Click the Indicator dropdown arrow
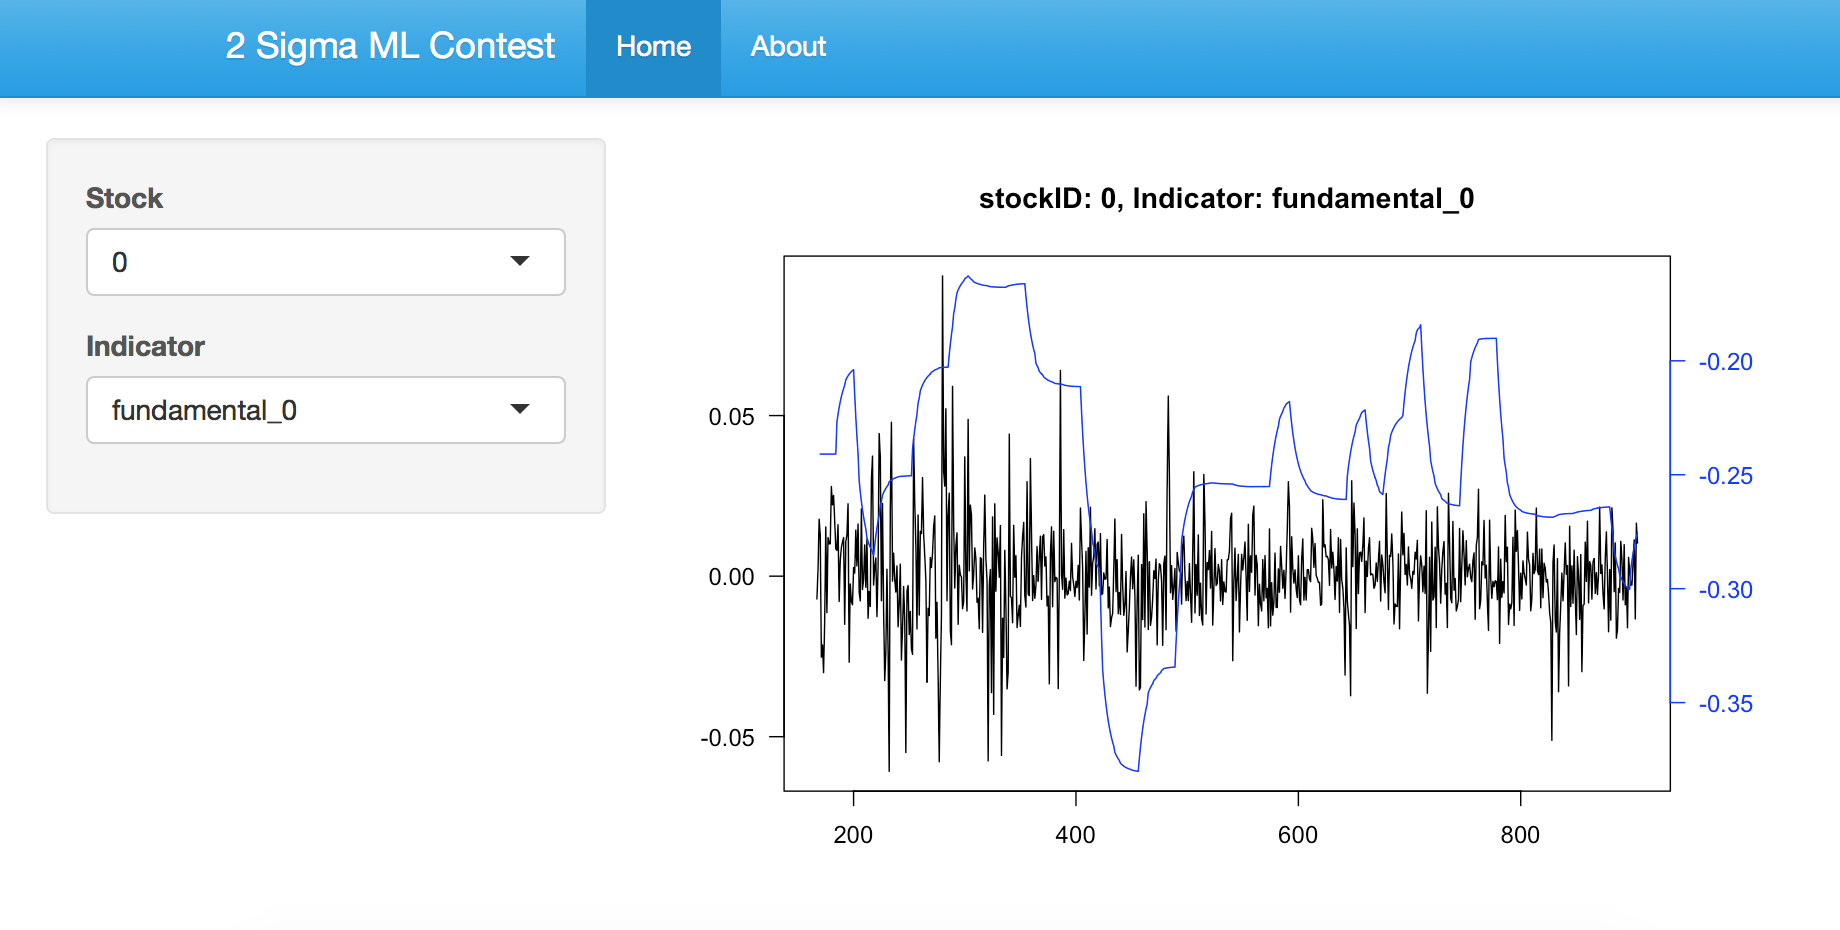The height and width of the screenshot is (930, 1840). click(x=520, y=409)
